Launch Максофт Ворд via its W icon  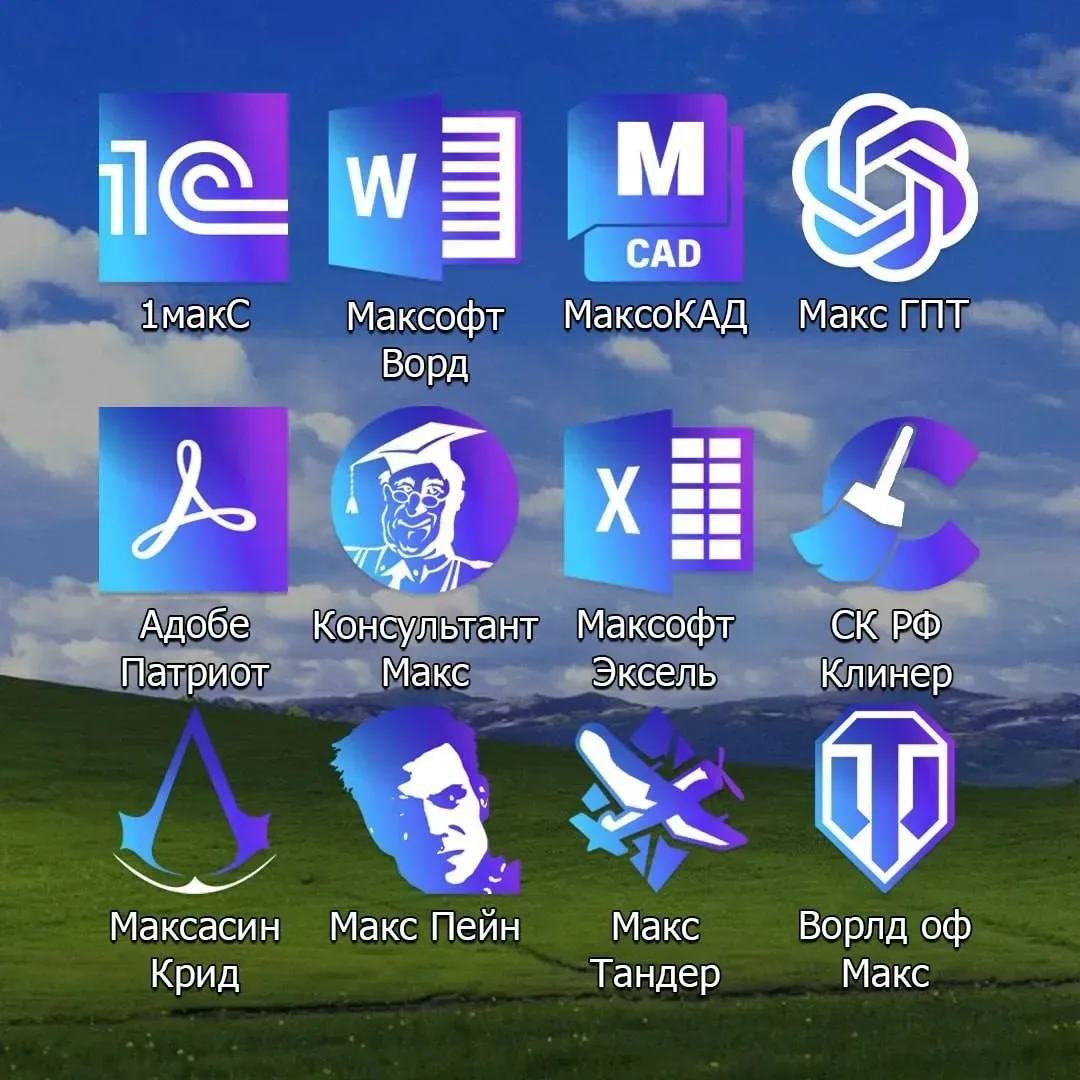(x=425, y=190)
